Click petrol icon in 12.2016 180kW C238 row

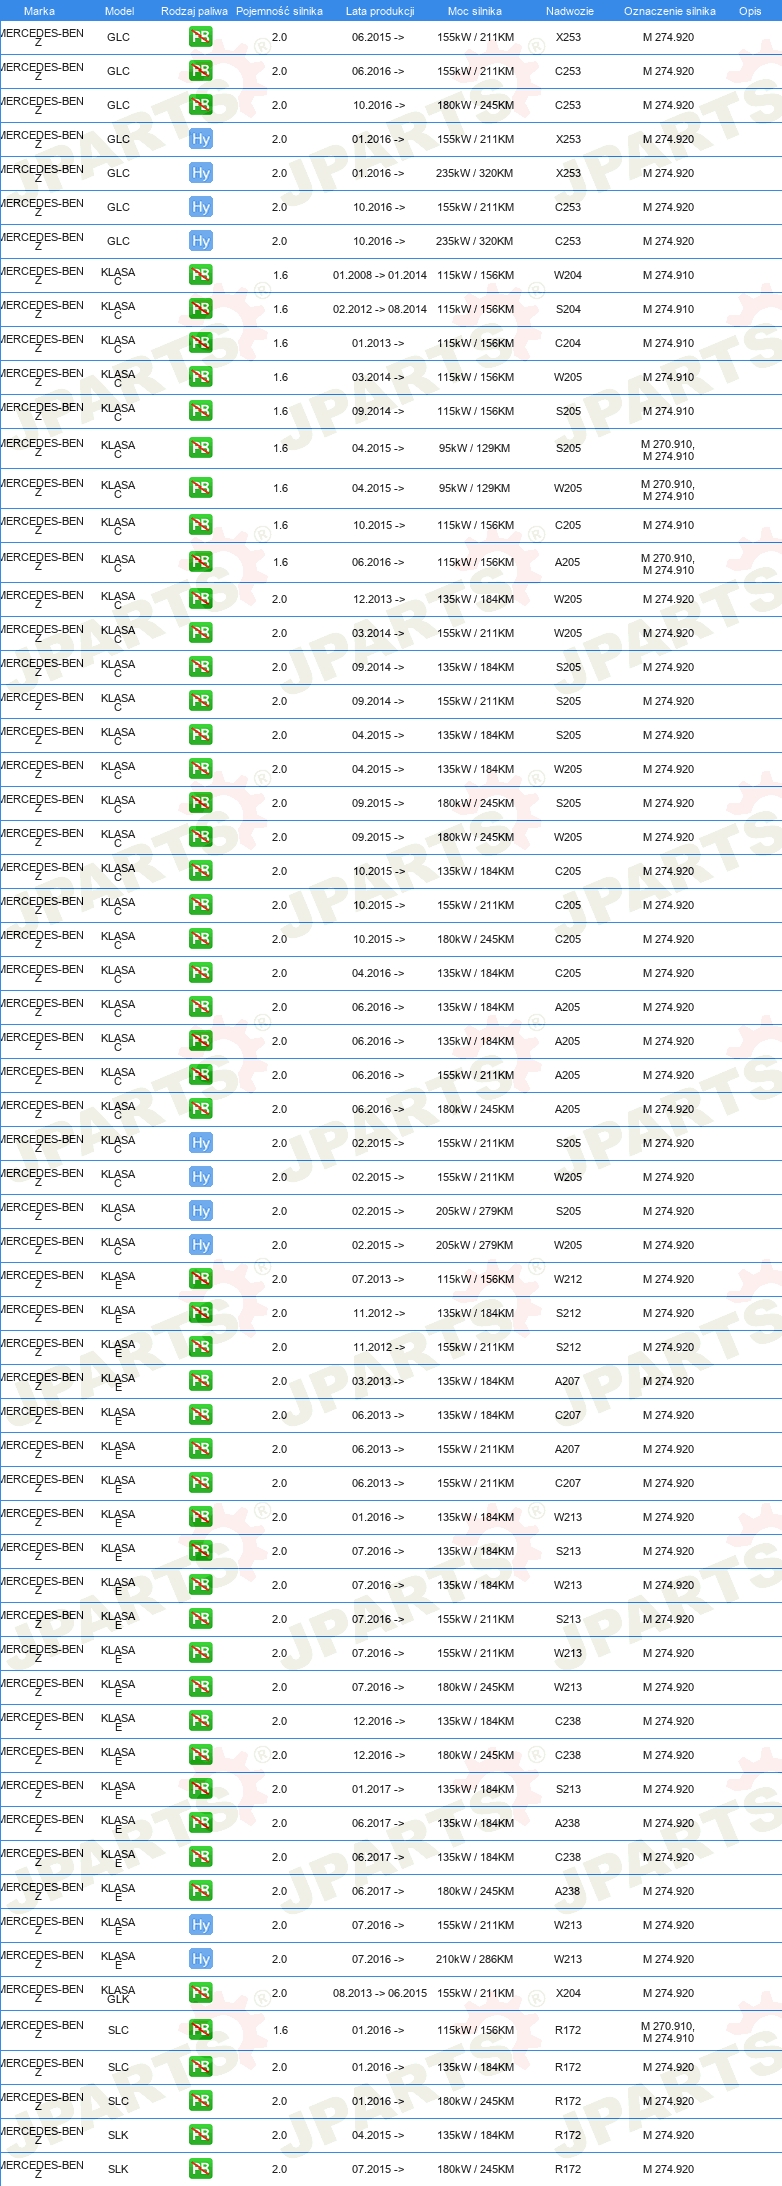pyautogui.click(x=200, y=1756)
